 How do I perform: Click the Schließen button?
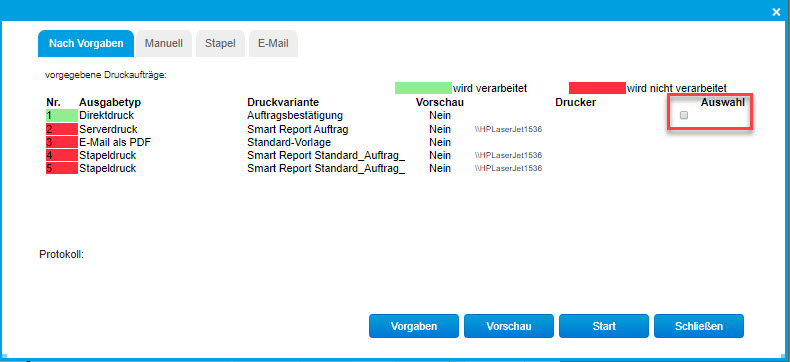coord(699,326)
